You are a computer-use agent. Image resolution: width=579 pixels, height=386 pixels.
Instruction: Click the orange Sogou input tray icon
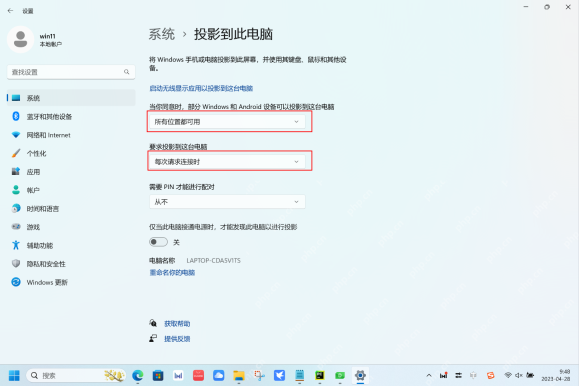490,375
